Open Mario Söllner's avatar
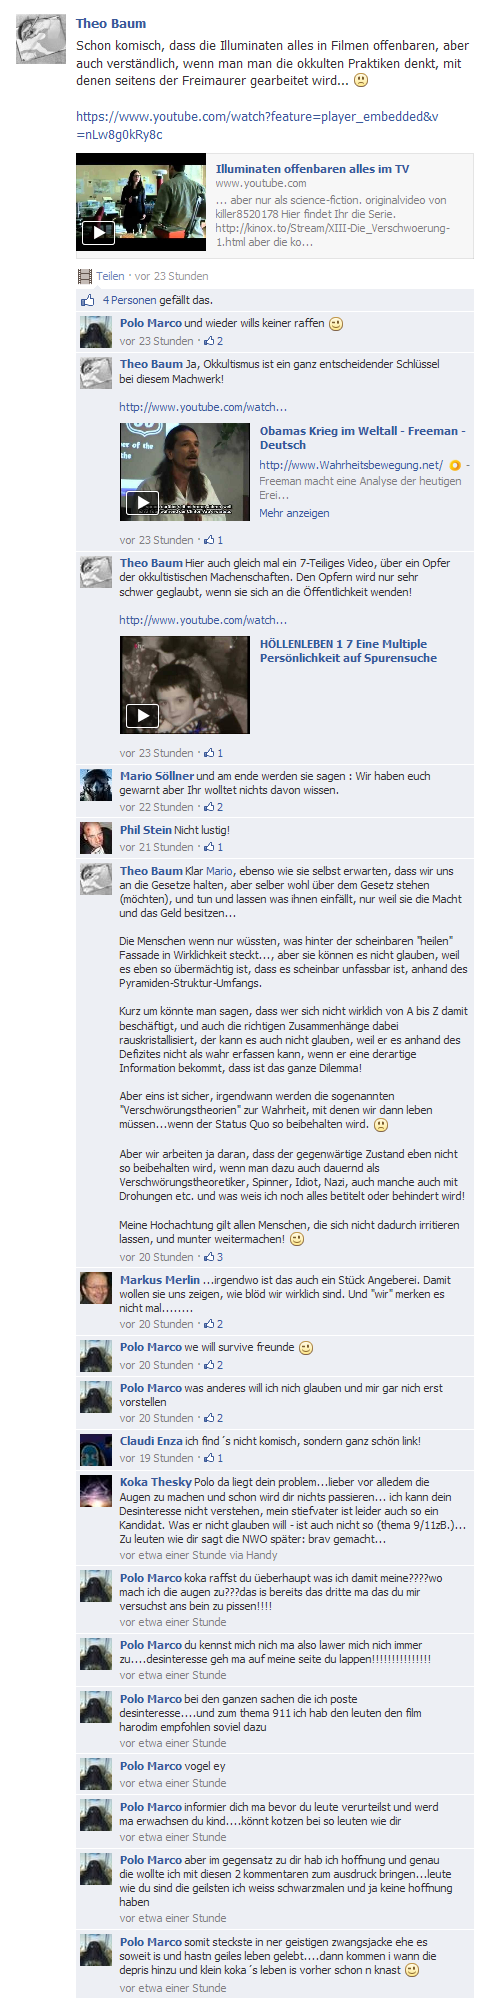494x2005 pixels. tap(96, 785)
